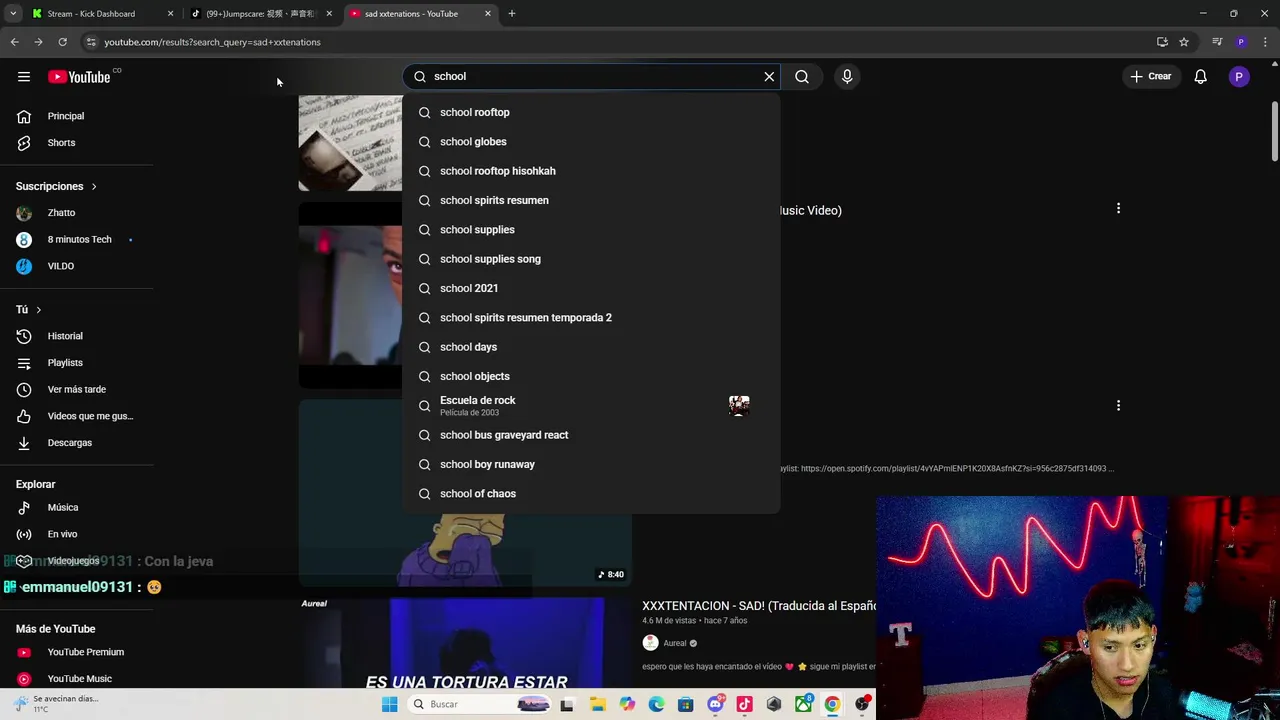This screenshot has width=1280, height=720.
Task: Switch to the Jumpscare TikTok tab
Action: point(261,14)
